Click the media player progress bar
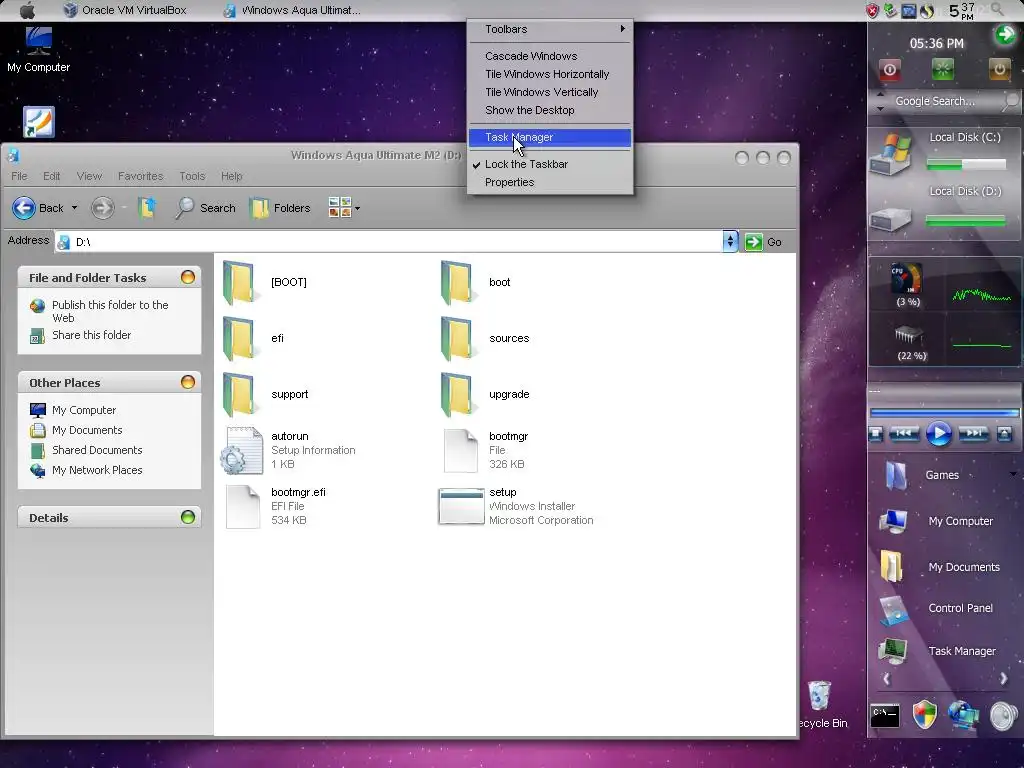This screenshot has height=768, width=1024. (944, 413)
